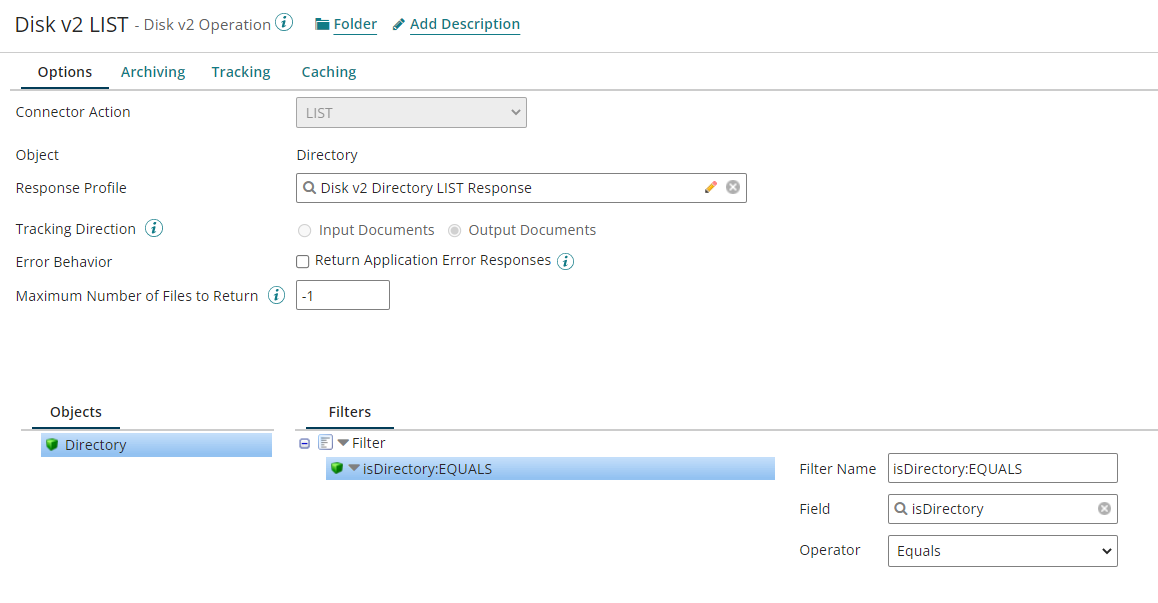Open the Operator dropdown showing Equals
This screenshot has height=603, width=1158.
(x=1002, y=550)
